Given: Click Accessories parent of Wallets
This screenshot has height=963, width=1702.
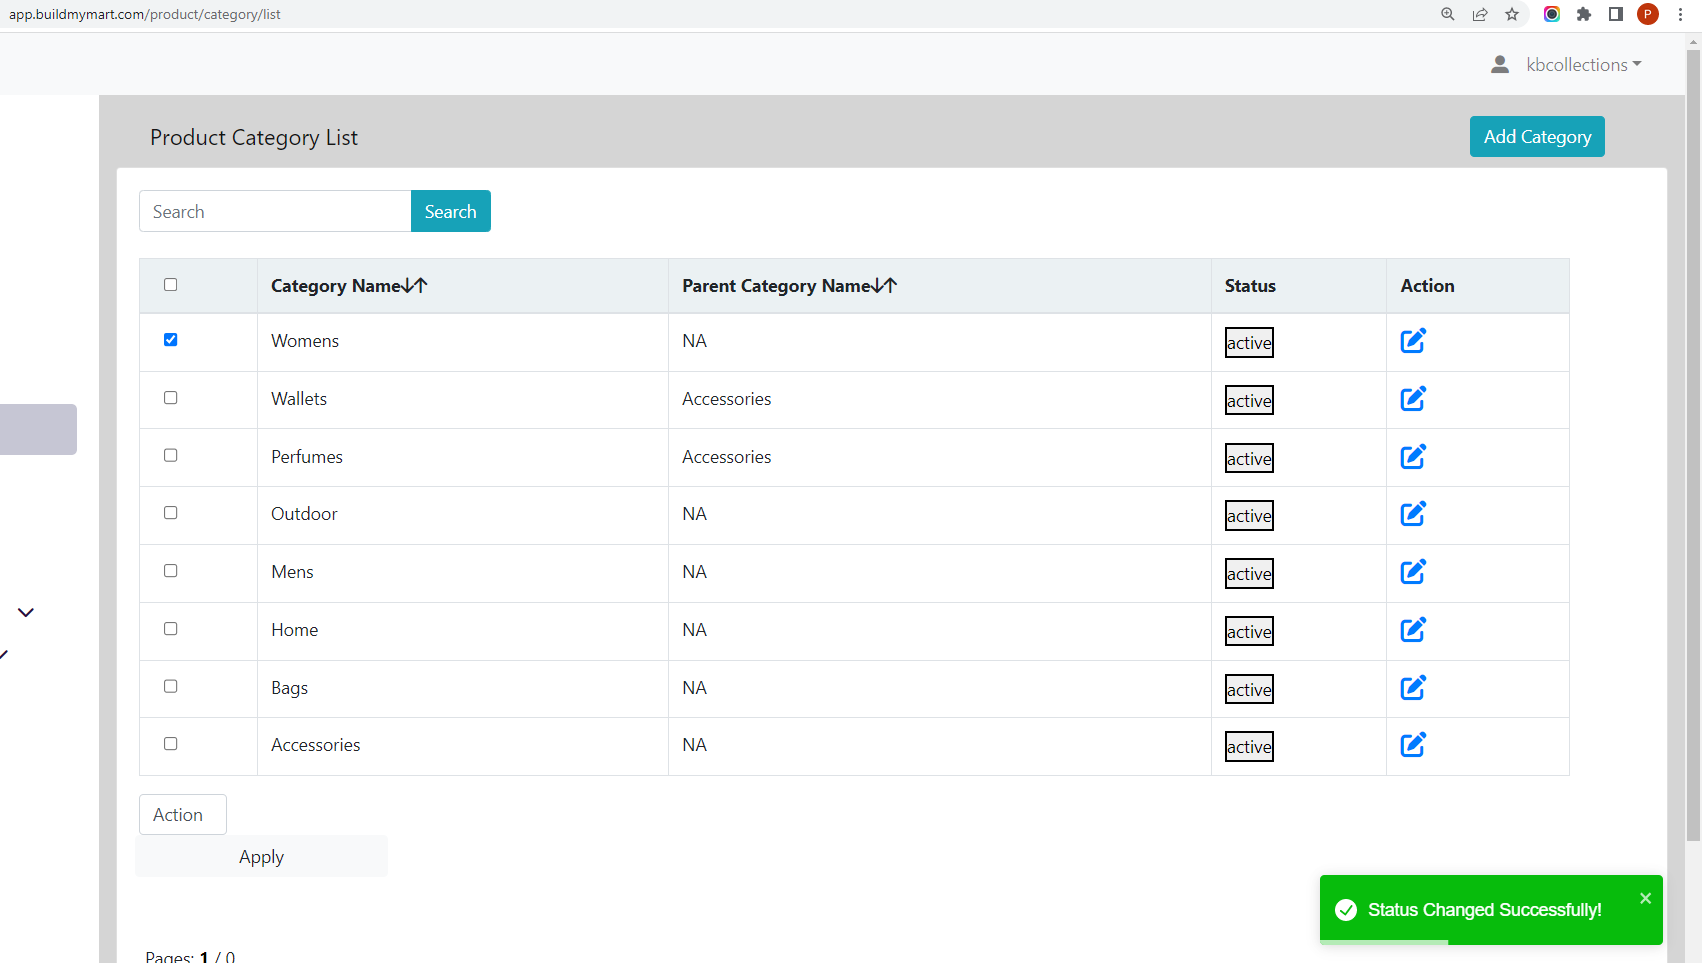Looking at the screenshot, I should pos(727,399).
